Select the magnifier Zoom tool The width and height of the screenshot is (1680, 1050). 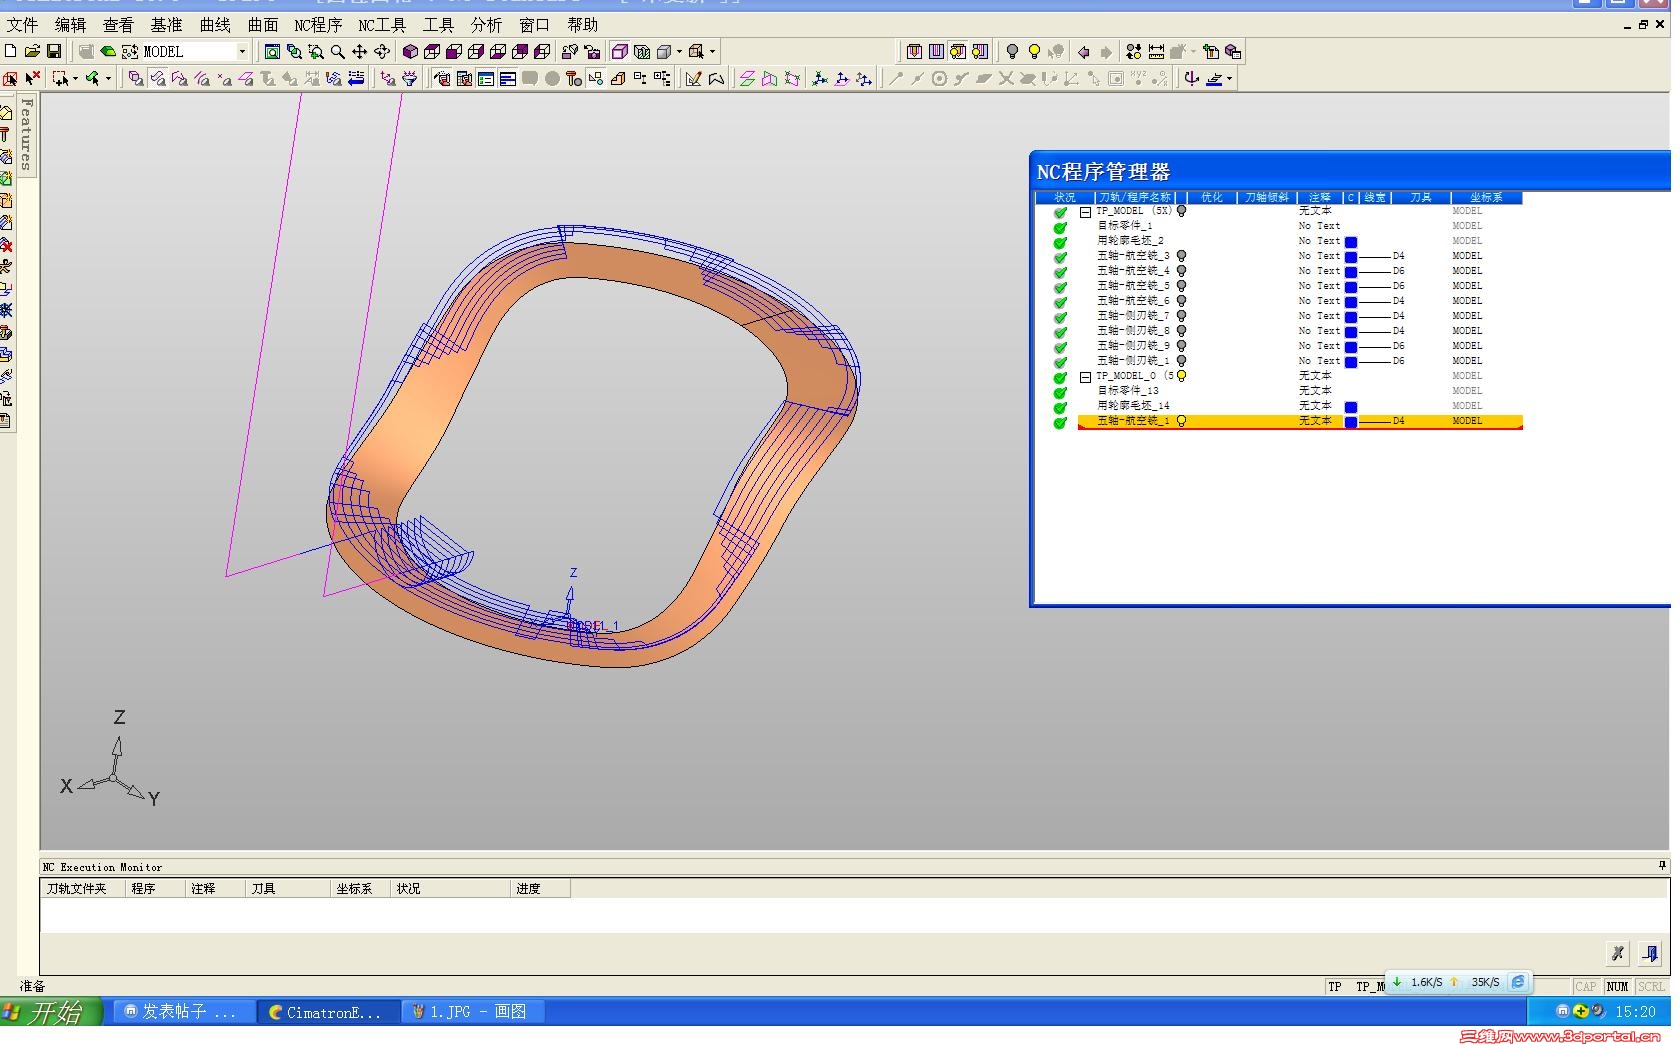click(338, 52)
